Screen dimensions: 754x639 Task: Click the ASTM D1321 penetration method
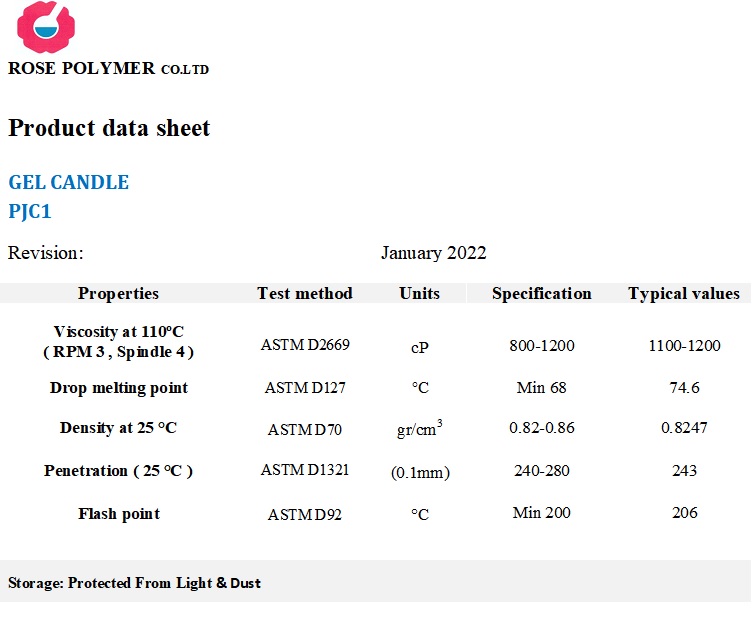[305, 470]
